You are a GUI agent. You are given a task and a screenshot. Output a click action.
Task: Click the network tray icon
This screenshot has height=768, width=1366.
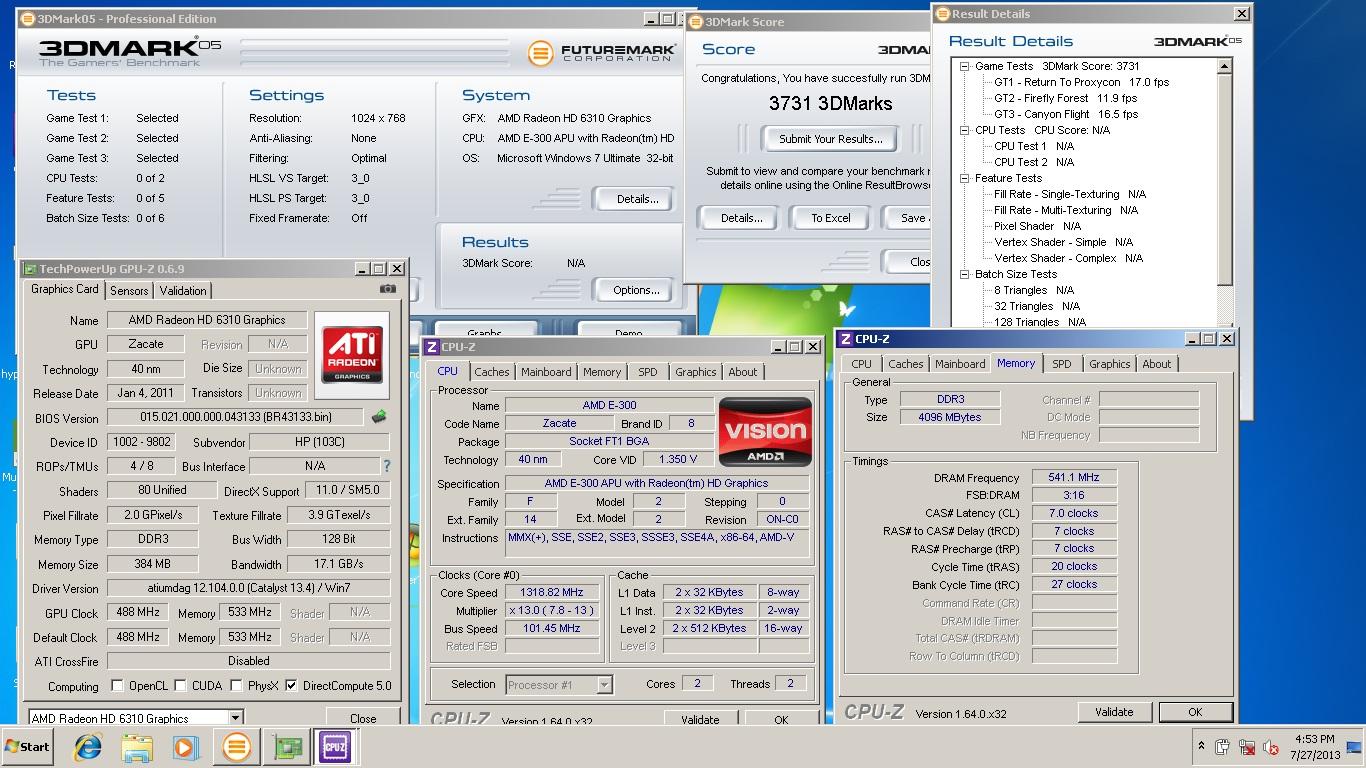[x=1247, y=747]
